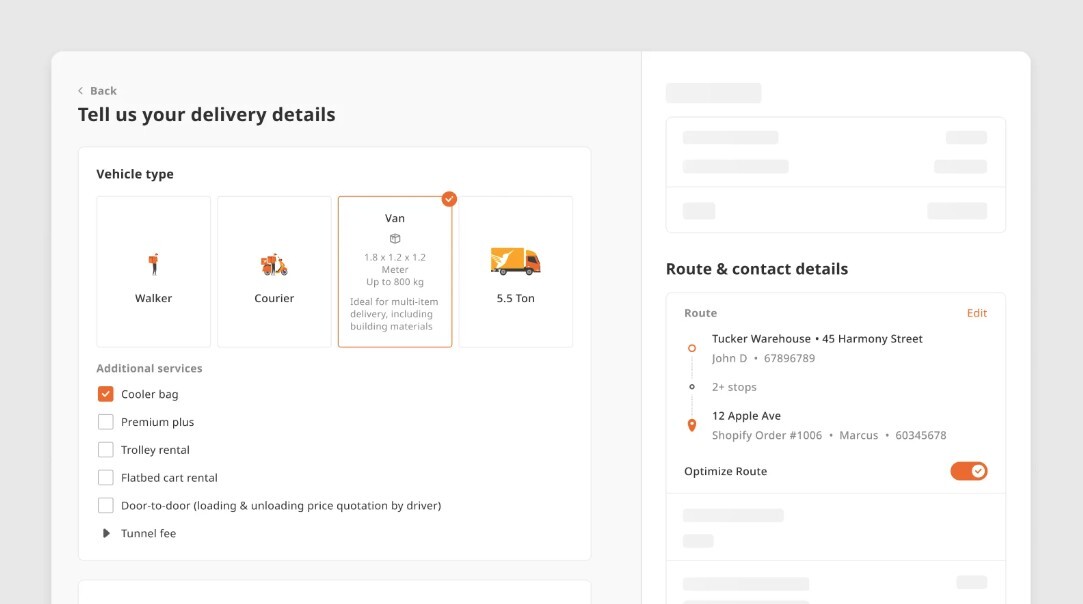Click the package box icon under Van

point(395,238)
